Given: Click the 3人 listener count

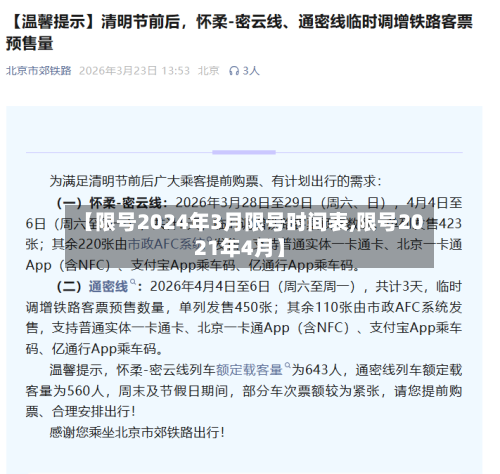Looking at the screenshot, I should click(x=251, y=71).
